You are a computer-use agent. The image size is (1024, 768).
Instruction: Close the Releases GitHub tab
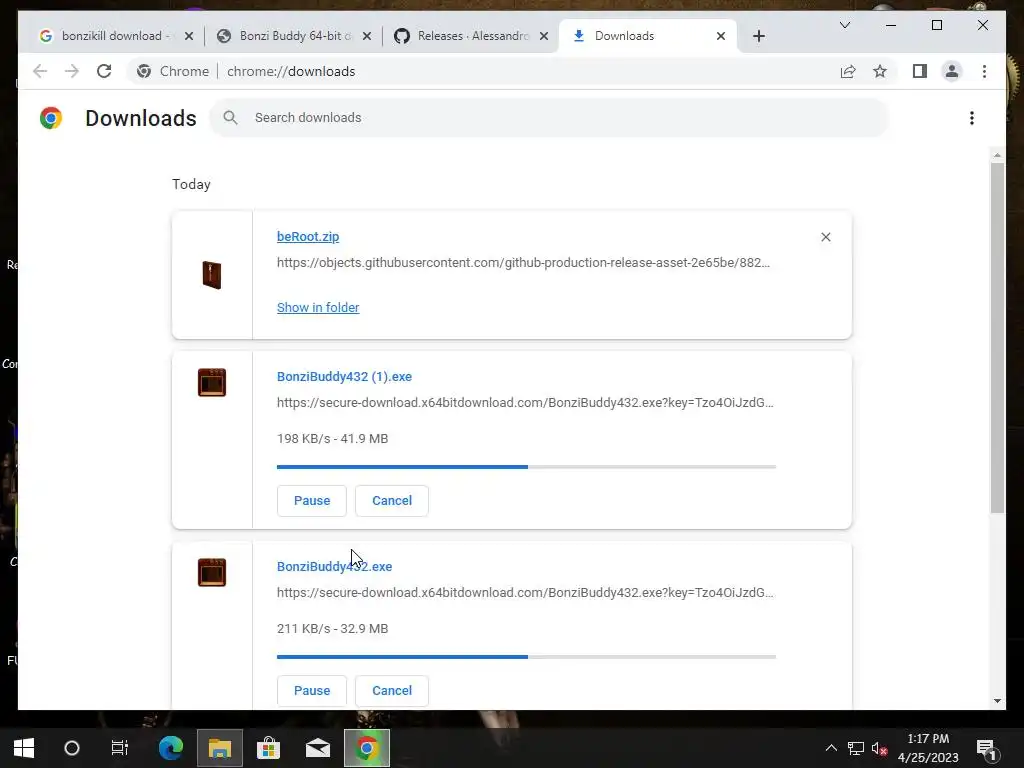544,36
